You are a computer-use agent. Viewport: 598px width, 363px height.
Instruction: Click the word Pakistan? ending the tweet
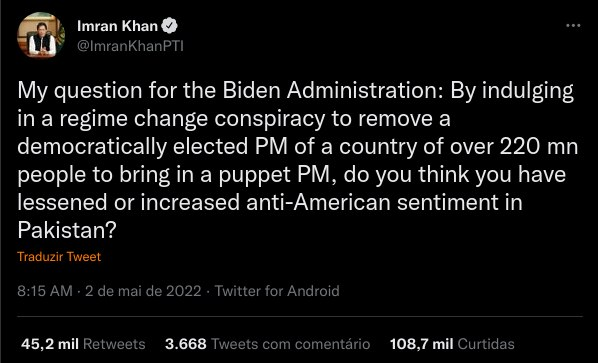tap(67, 230)
